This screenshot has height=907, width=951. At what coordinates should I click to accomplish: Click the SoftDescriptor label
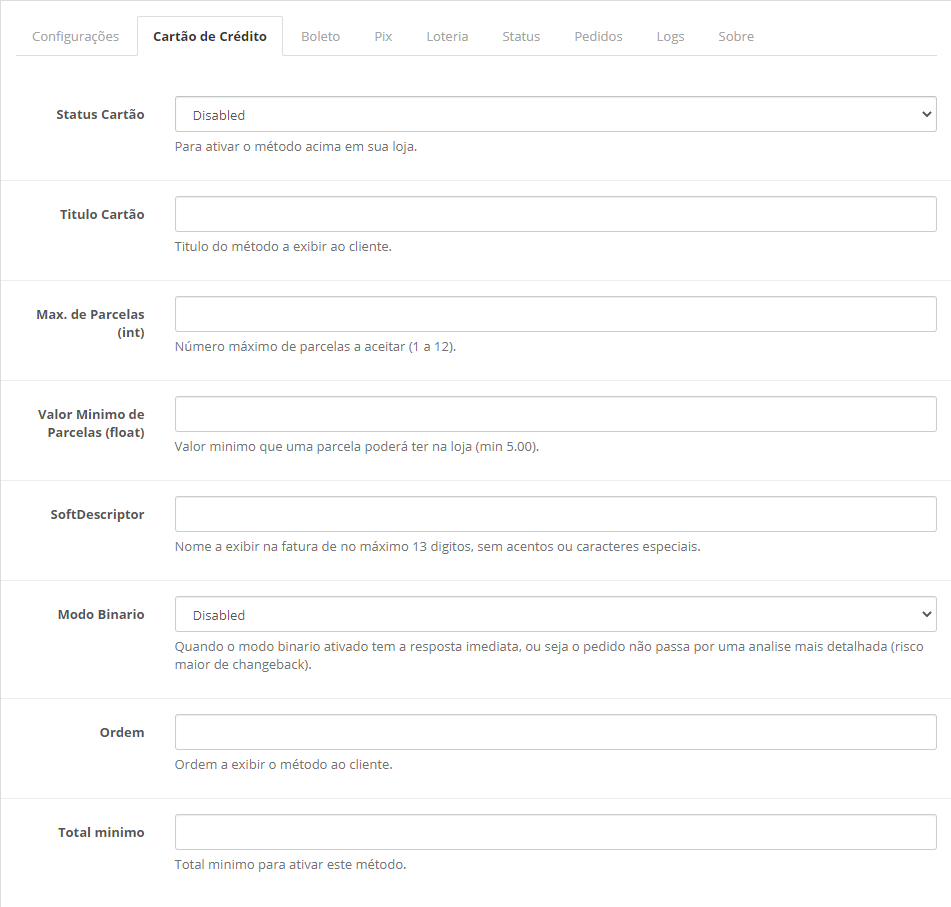[x=97, y=515]
